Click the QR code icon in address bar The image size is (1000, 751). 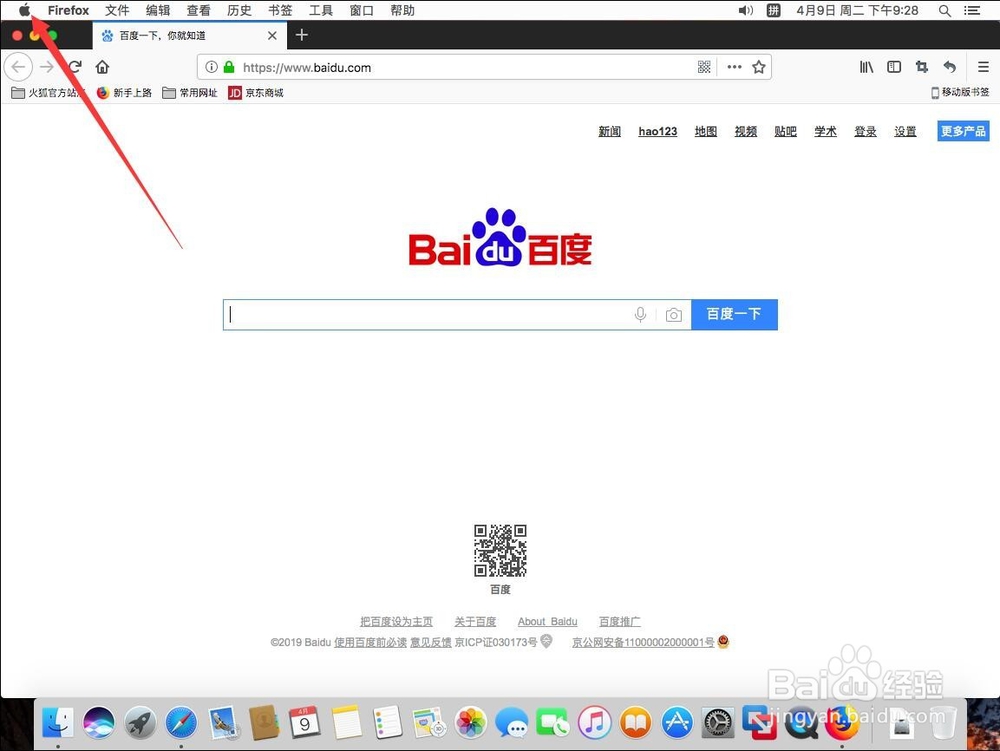coord(704,67)
